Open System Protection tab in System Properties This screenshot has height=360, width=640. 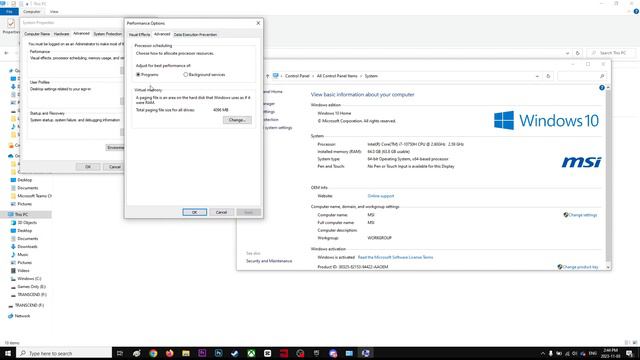(107, 34)
